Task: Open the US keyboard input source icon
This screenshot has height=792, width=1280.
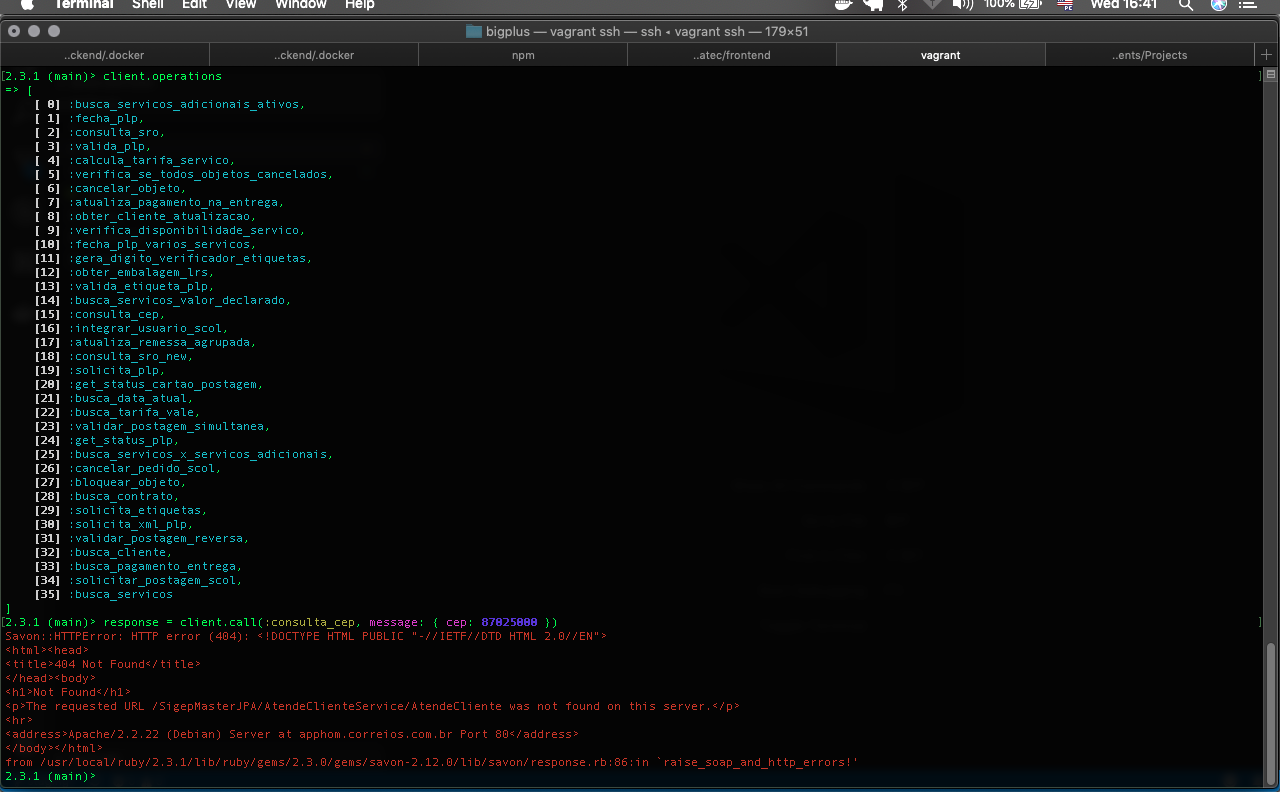Action: 1063,5
